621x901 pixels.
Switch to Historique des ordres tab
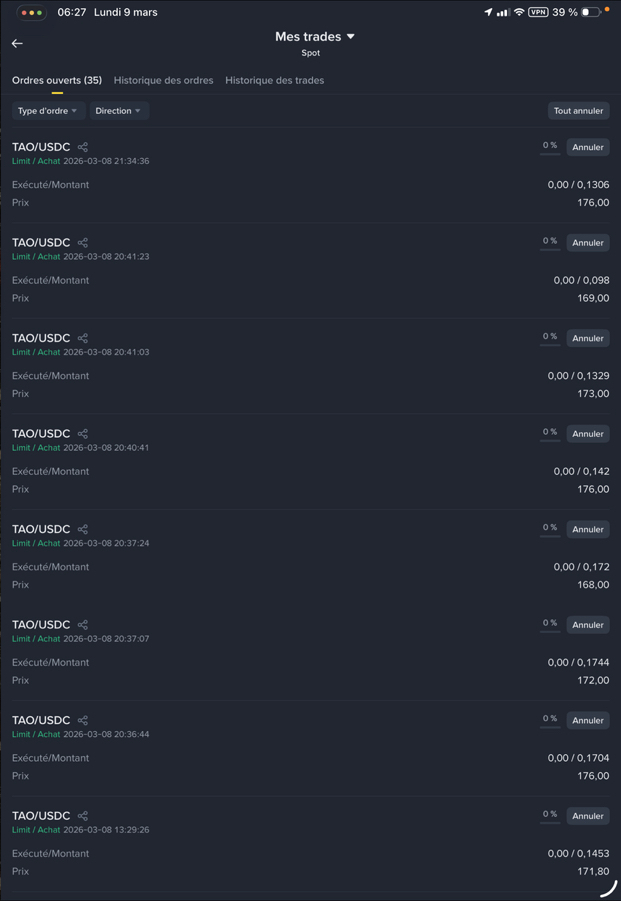pos(163,80)
